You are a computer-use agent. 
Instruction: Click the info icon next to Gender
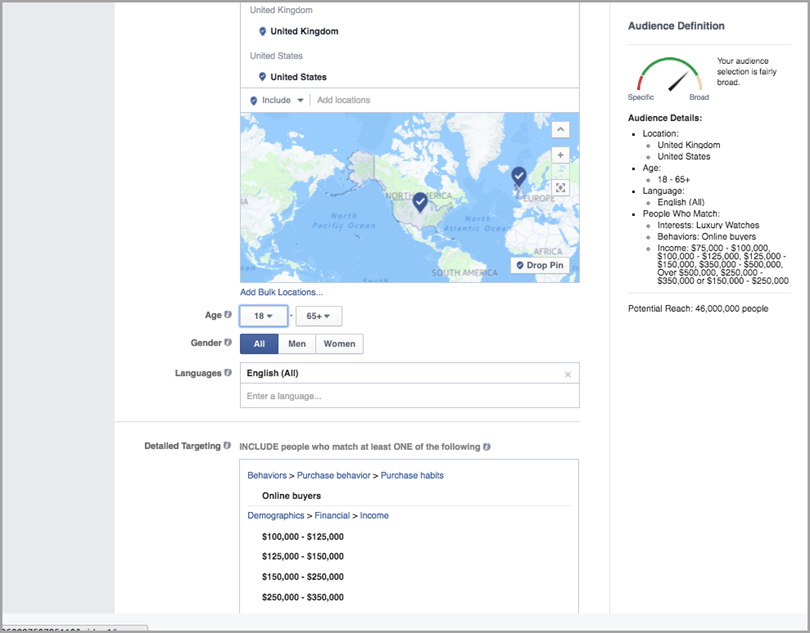click(x=228, y=343)
